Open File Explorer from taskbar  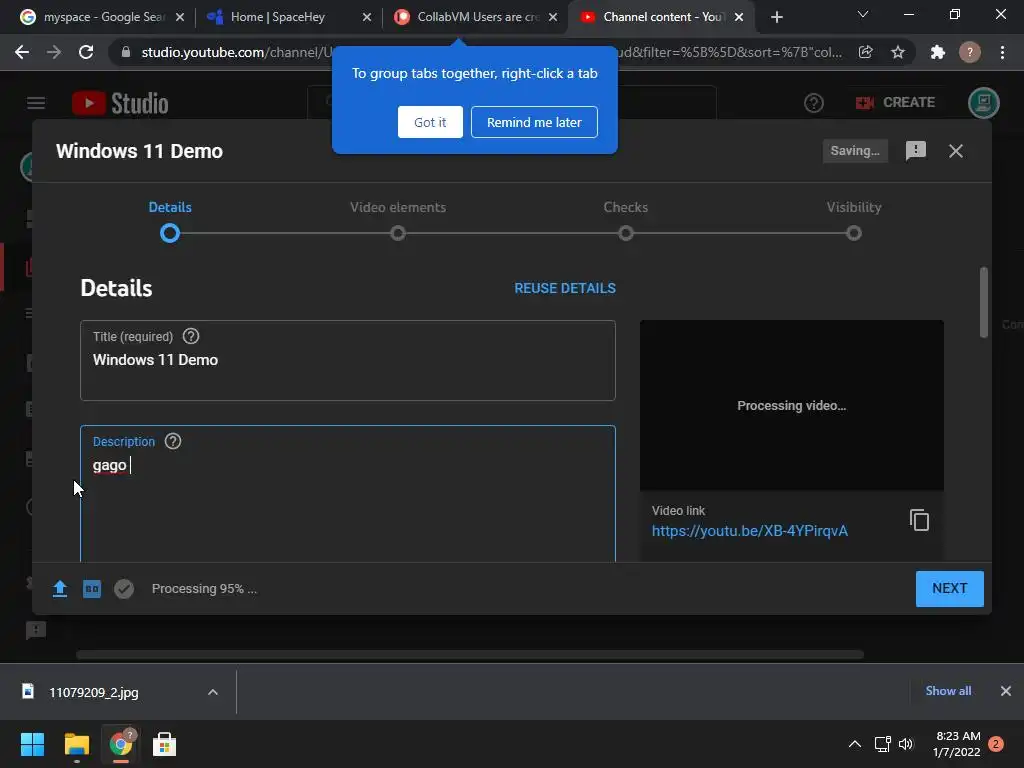[76, 744]
